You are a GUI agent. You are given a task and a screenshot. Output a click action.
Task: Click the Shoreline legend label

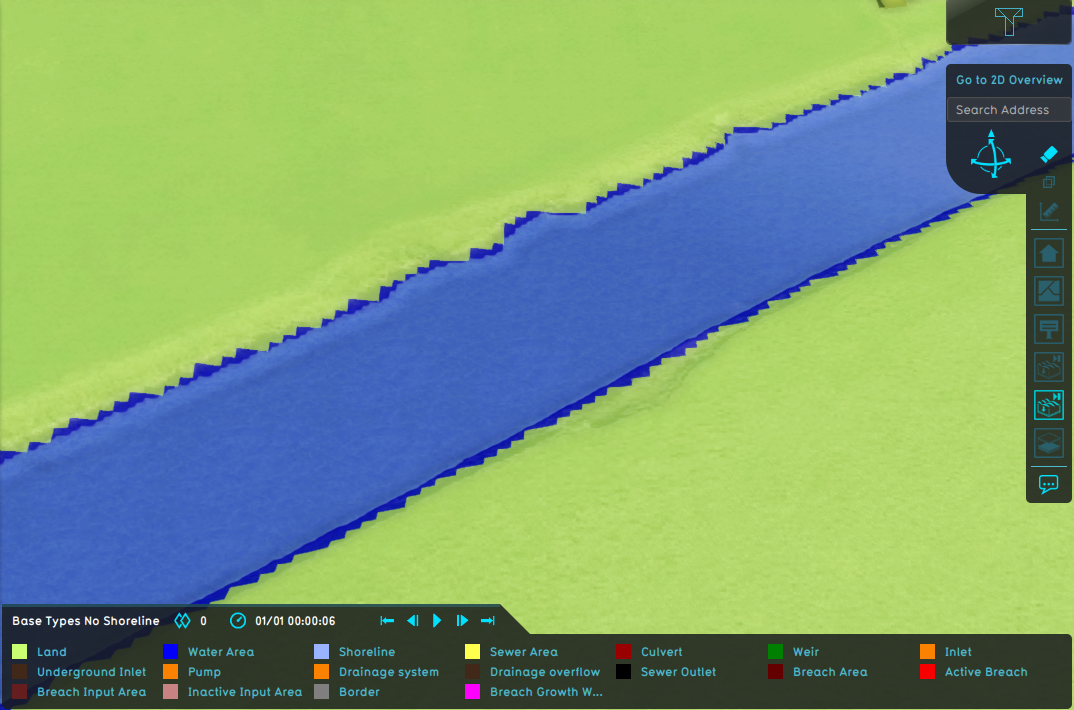click(366, 652)
